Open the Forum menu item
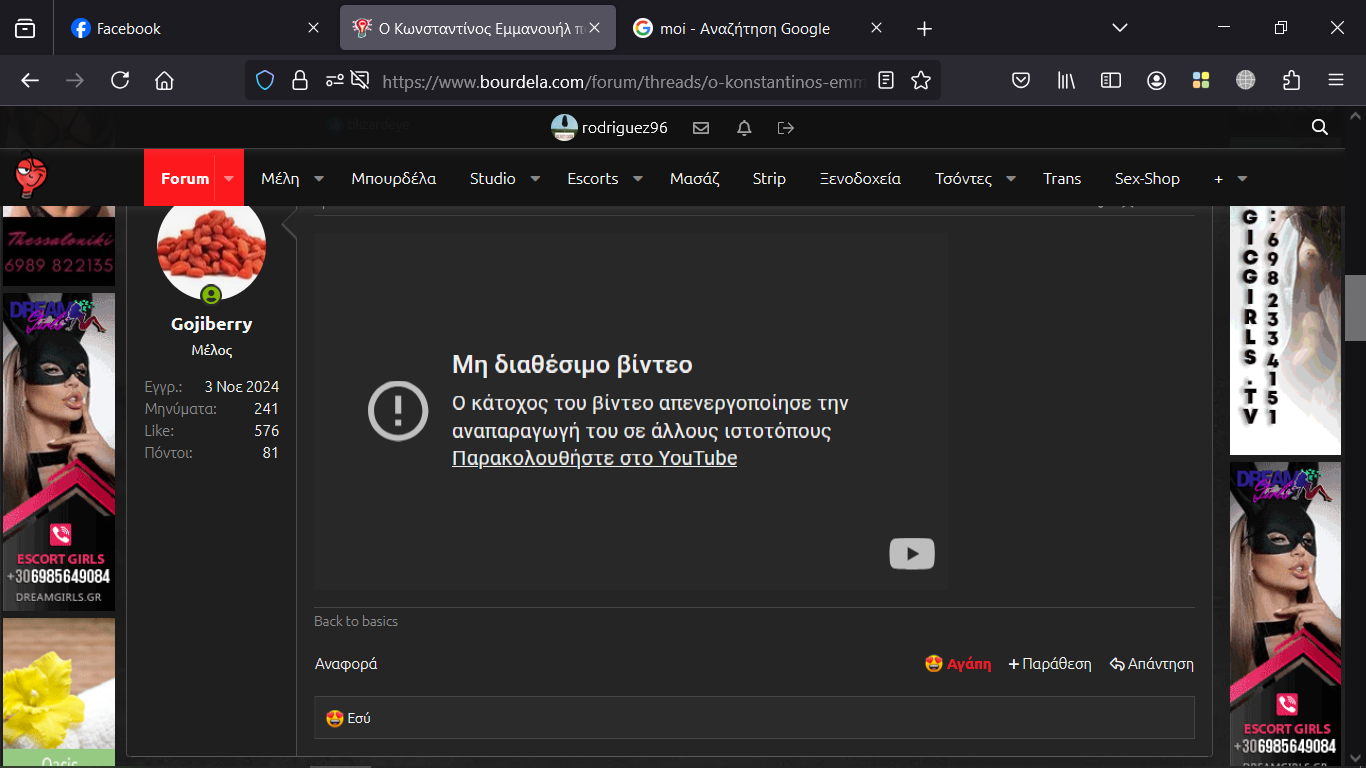This screenshot has width=1366, height=768. [x=185, y=179]
